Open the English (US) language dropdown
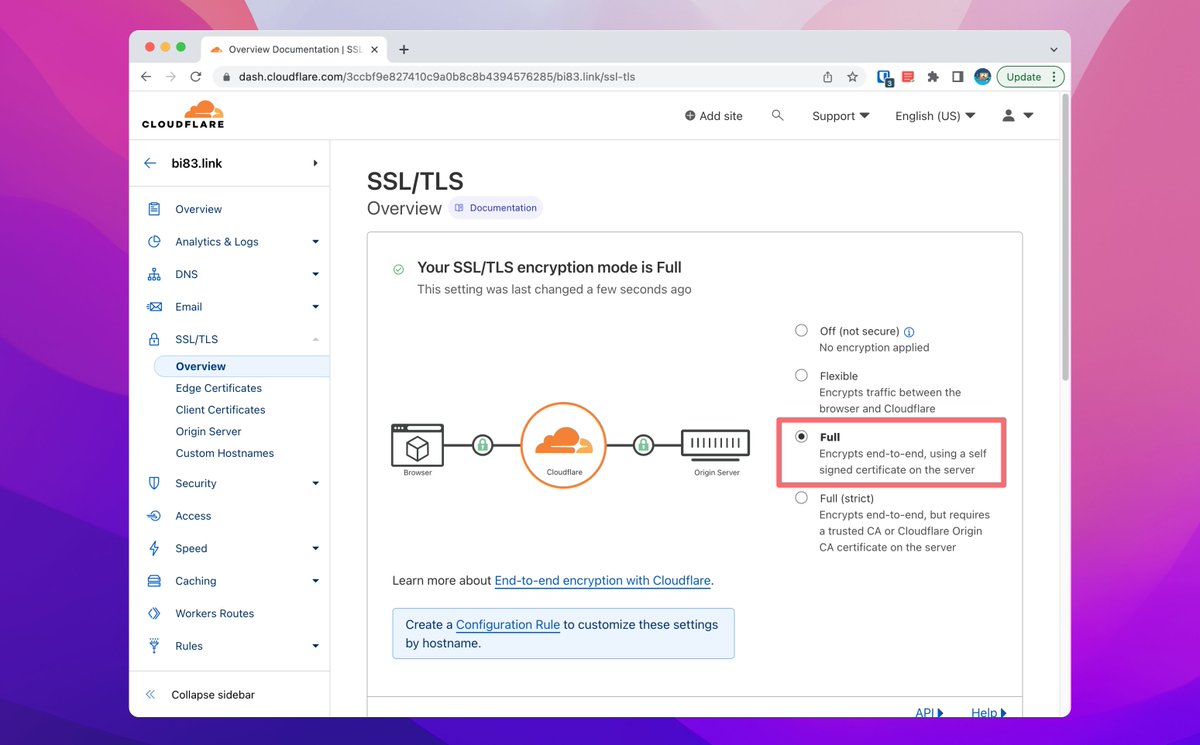1200x745 pixels. (x=935, y=116)
